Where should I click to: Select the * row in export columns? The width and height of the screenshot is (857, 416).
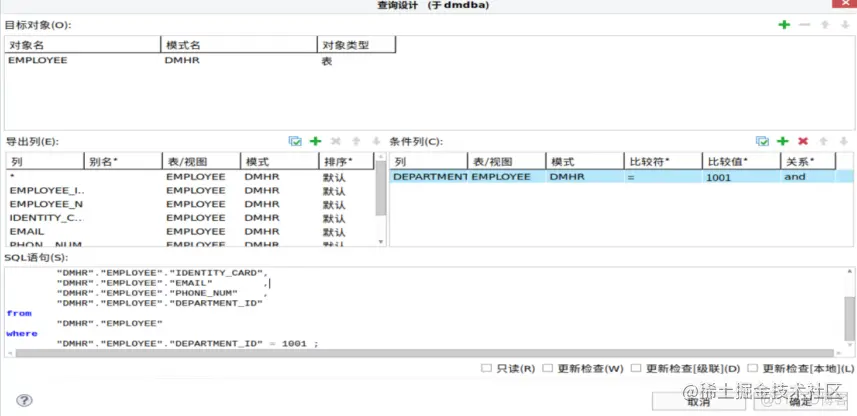(x=190, y=177)
